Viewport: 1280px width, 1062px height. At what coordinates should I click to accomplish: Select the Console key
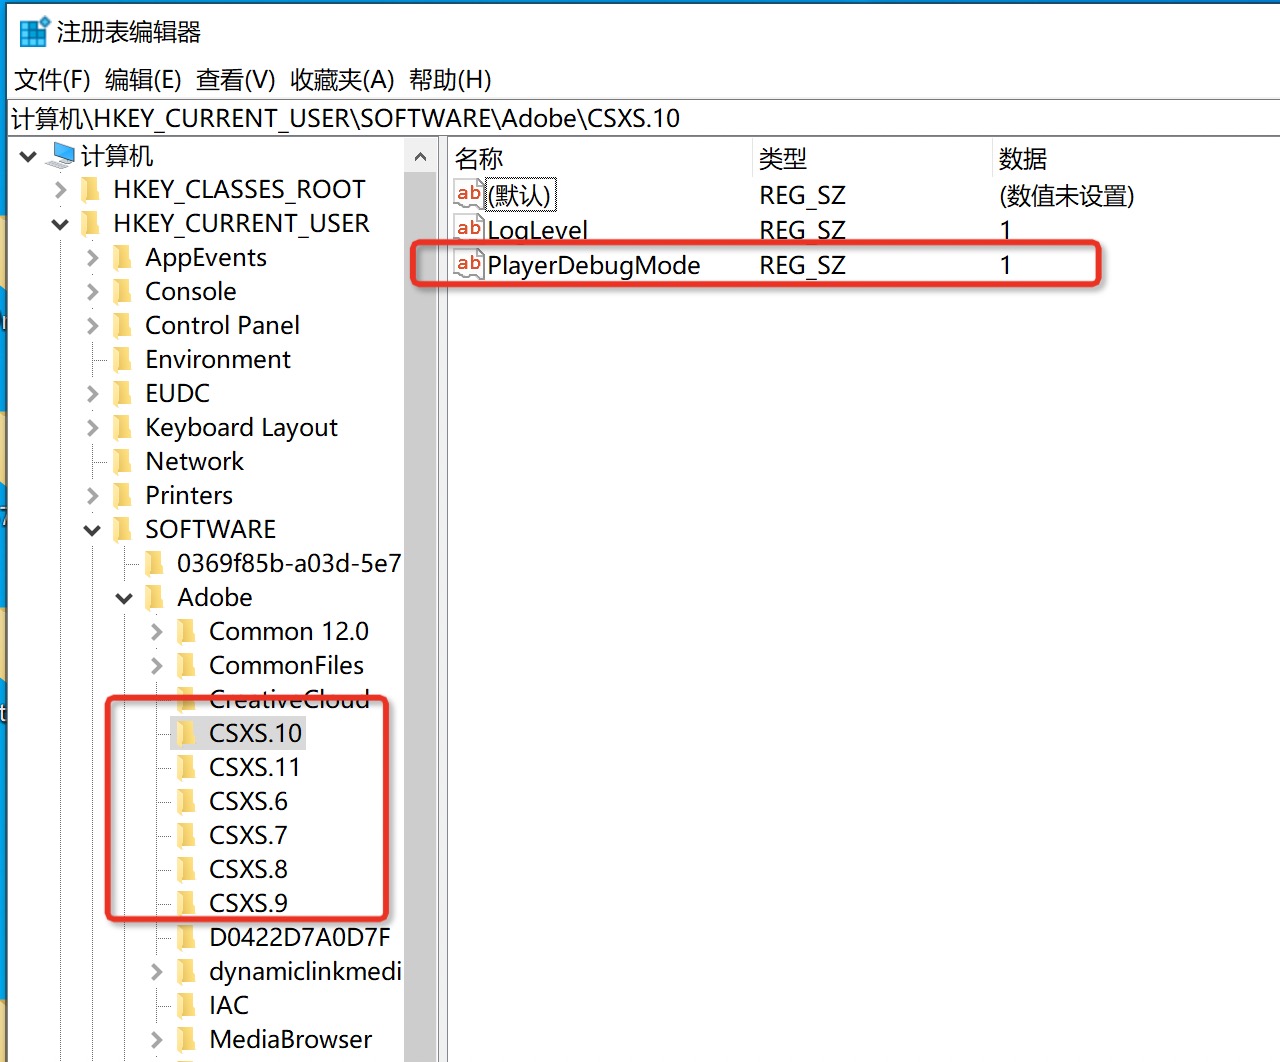coord(190,292)
